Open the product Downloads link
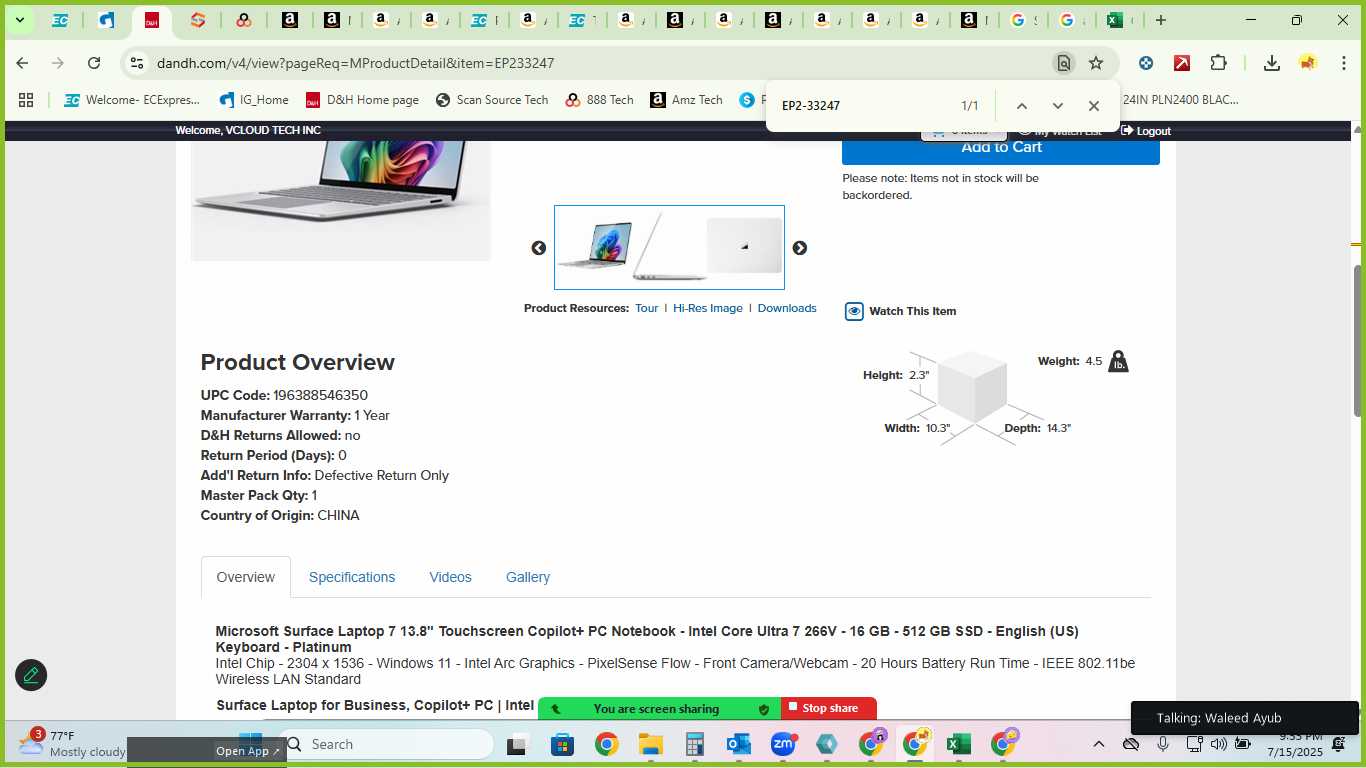The image size is (1366, 768). (787, 308)
